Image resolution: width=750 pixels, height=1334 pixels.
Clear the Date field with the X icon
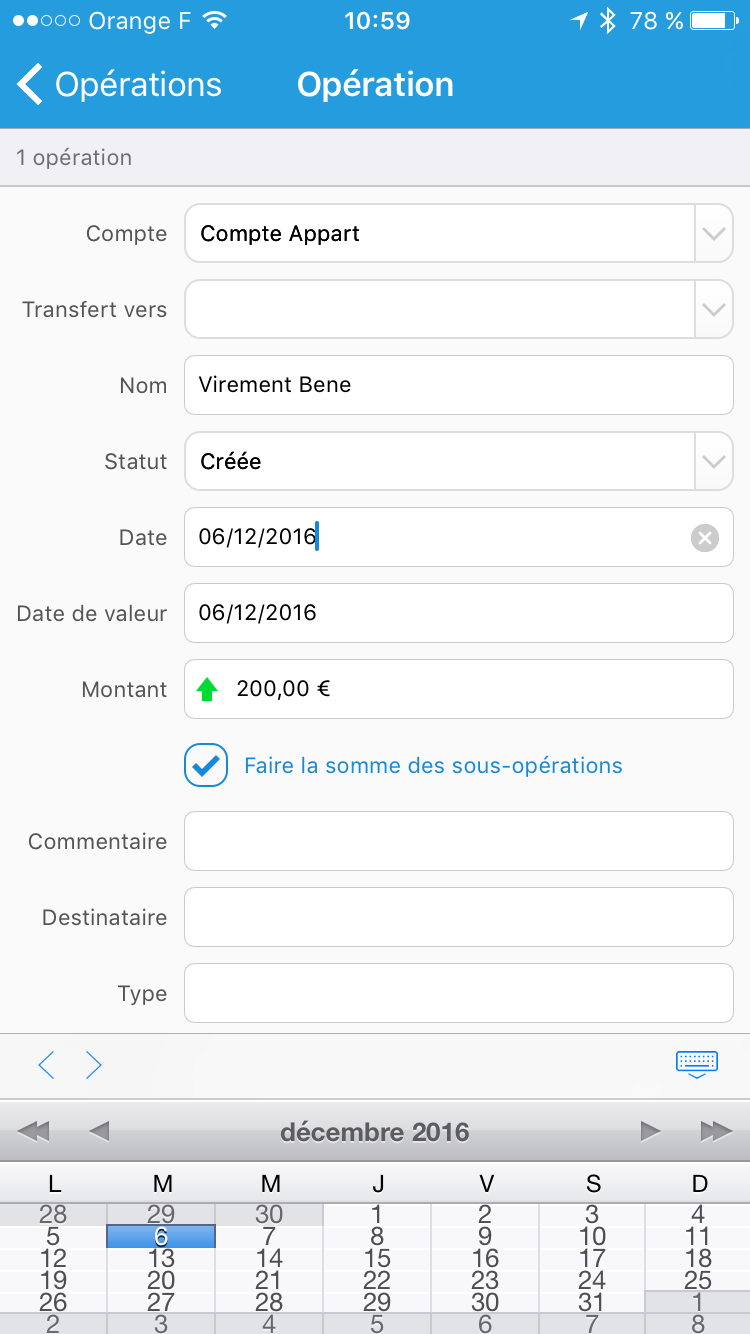(705, 538)
